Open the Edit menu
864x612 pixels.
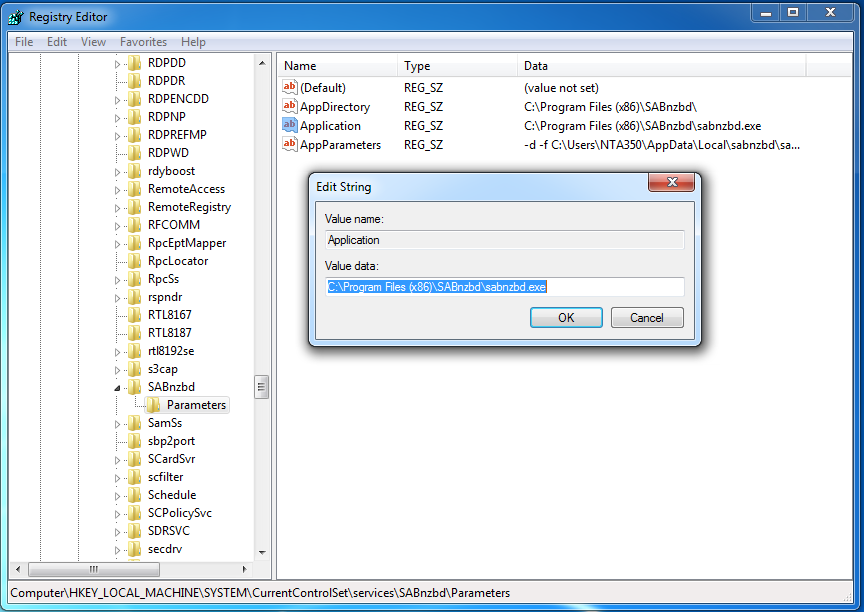(x=57, y=42)
